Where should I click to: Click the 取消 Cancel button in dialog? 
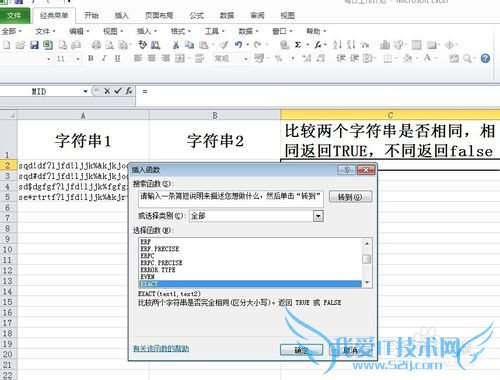point(350,350)
